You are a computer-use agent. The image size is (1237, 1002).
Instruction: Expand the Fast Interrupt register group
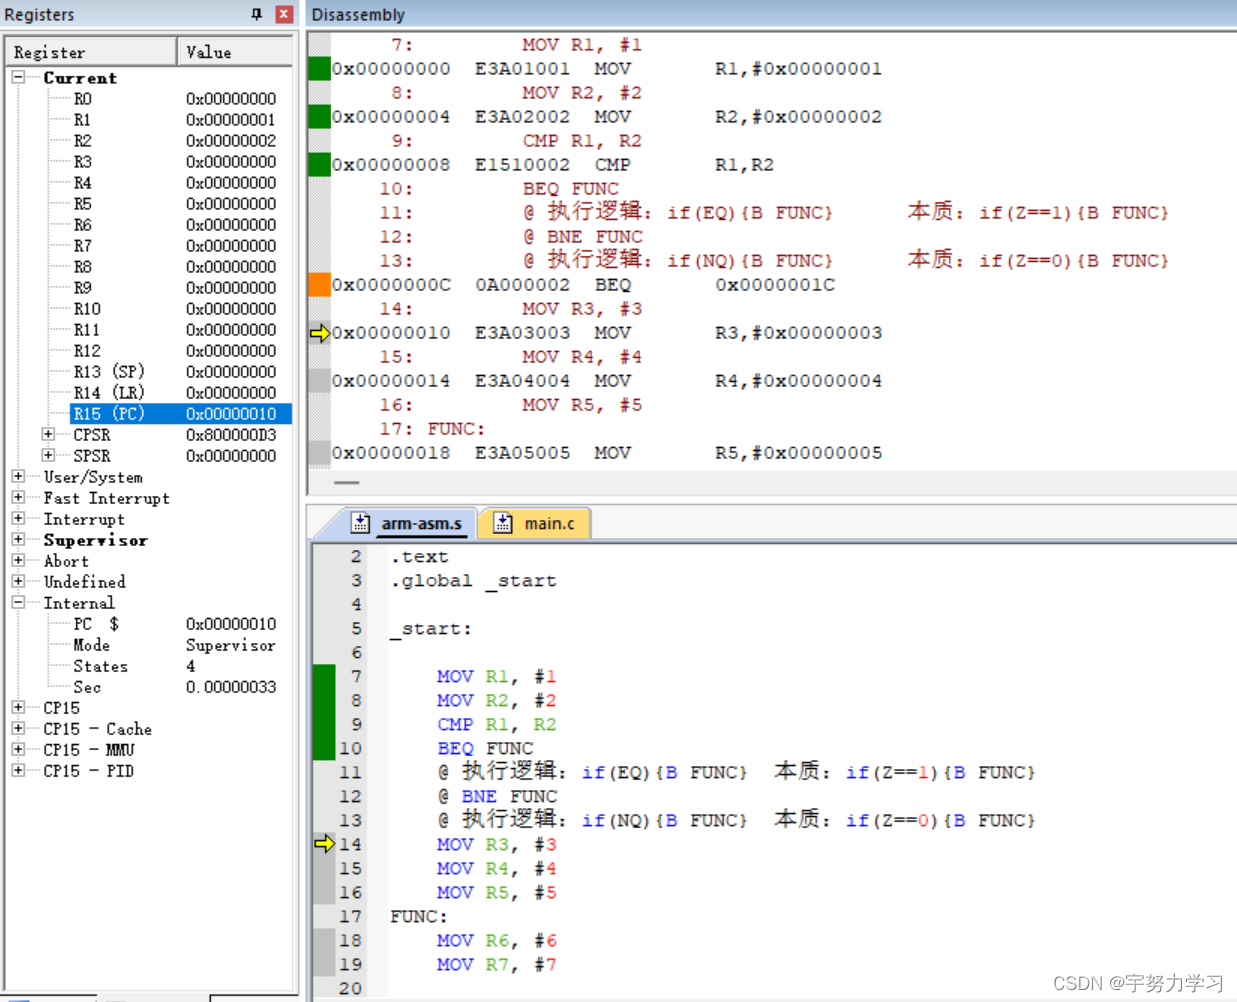pyautogui.click(x=18, y=497)
